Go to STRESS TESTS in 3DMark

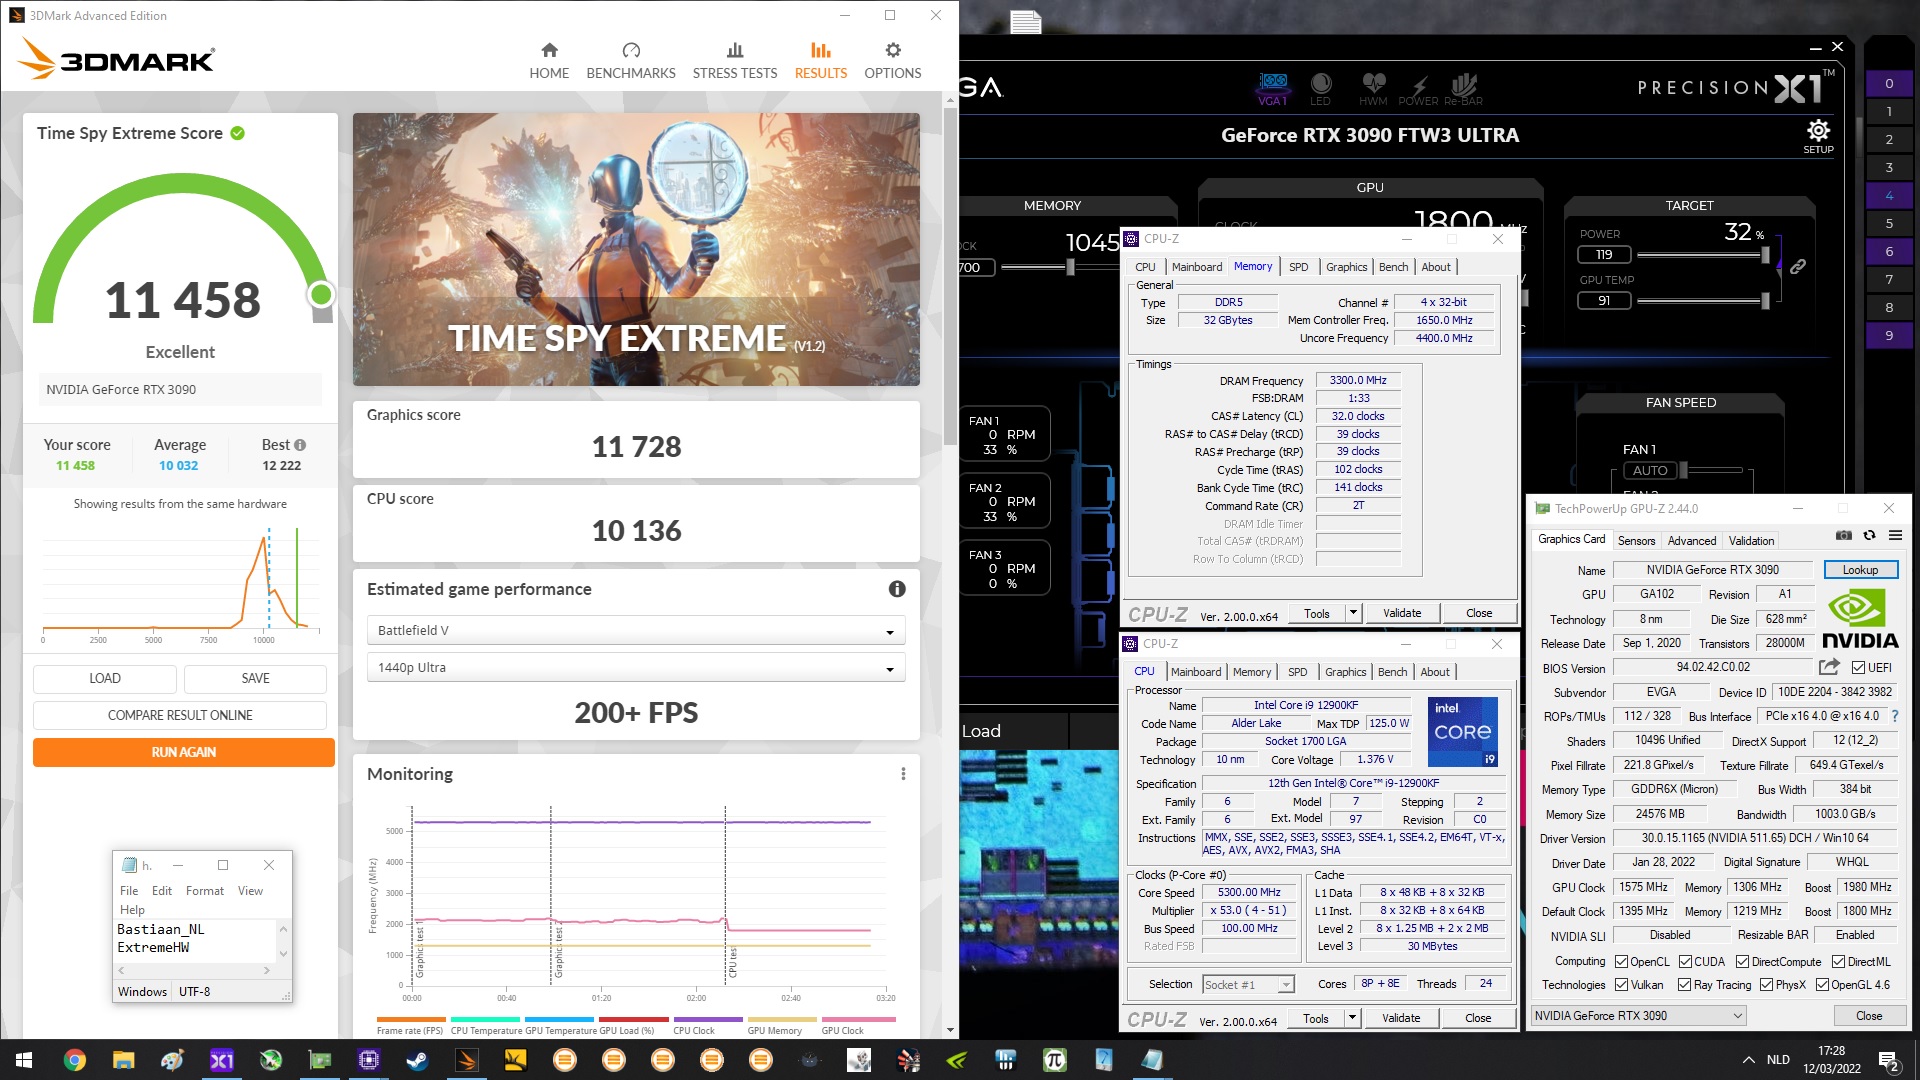(x=735, y=61)
